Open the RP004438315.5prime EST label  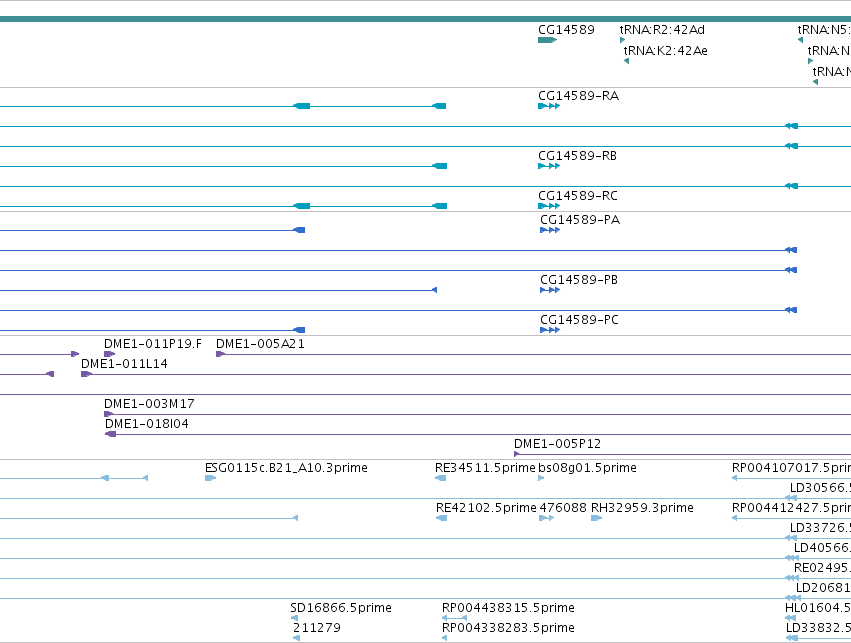coord(508,608)
